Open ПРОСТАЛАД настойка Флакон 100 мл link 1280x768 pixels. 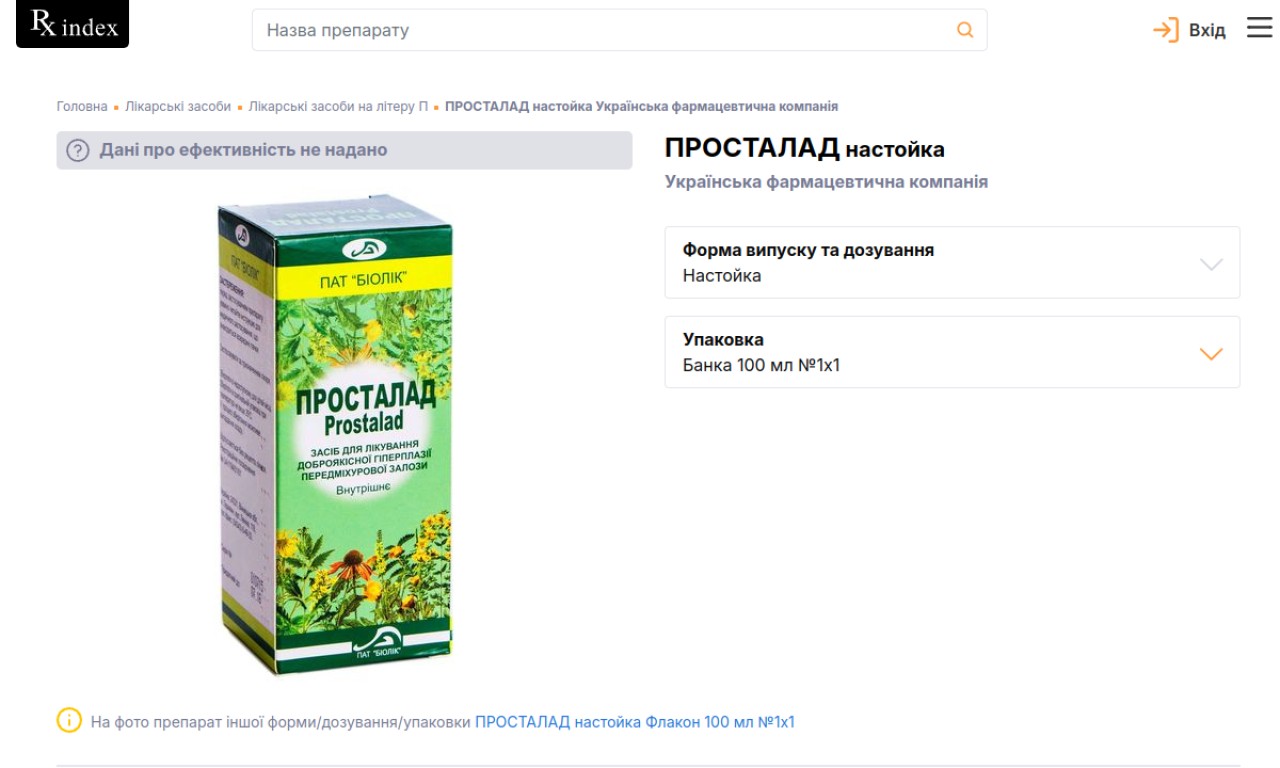click(635, 722)
